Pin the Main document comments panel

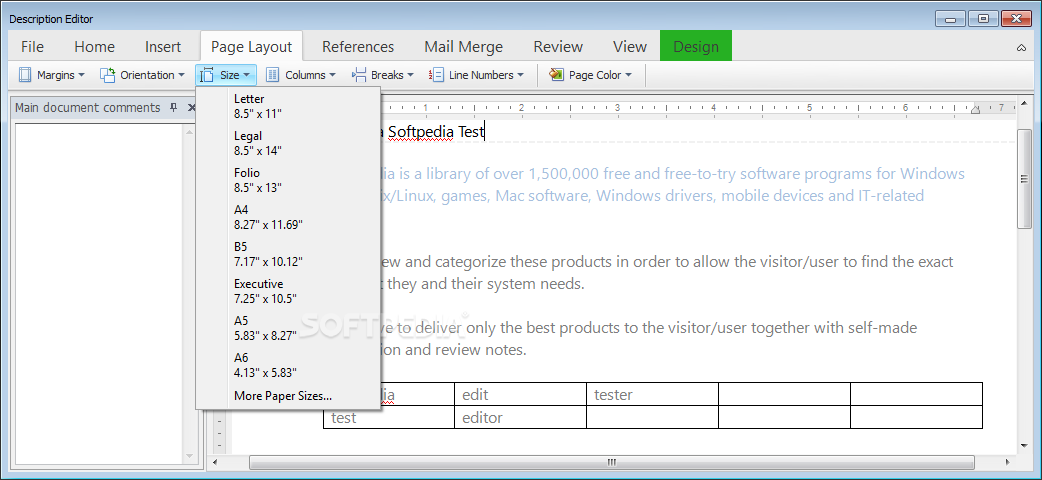(174, 108)
